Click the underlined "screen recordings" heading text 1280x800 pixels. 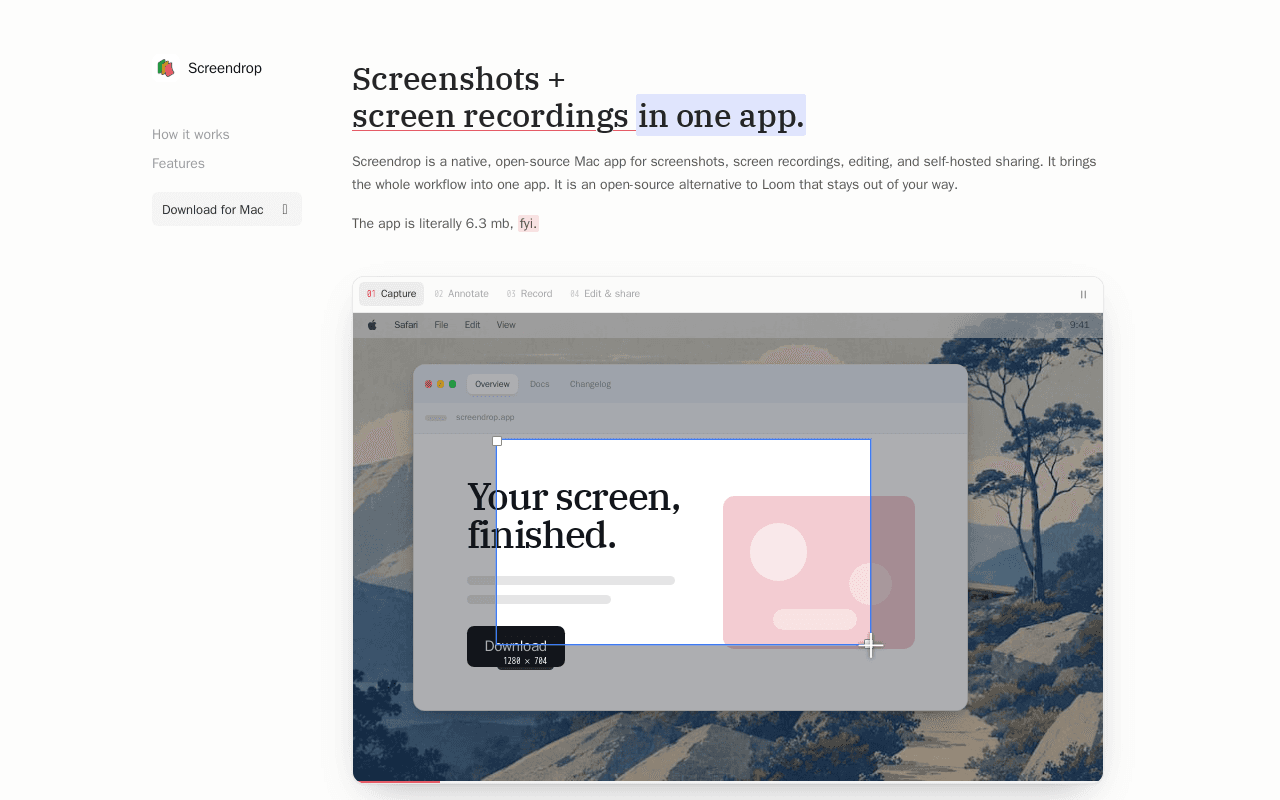(490, 116)
